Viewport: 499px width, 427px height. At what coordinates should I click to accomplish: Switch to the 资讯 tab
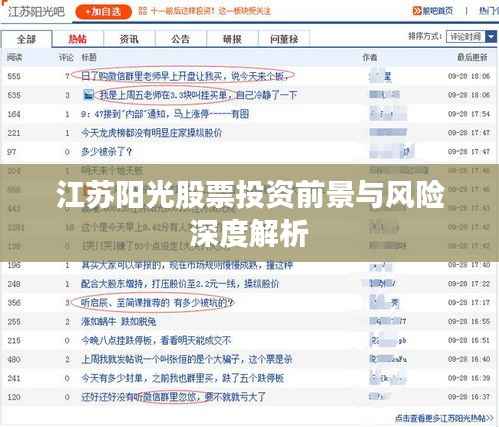(x=129, y=39)
